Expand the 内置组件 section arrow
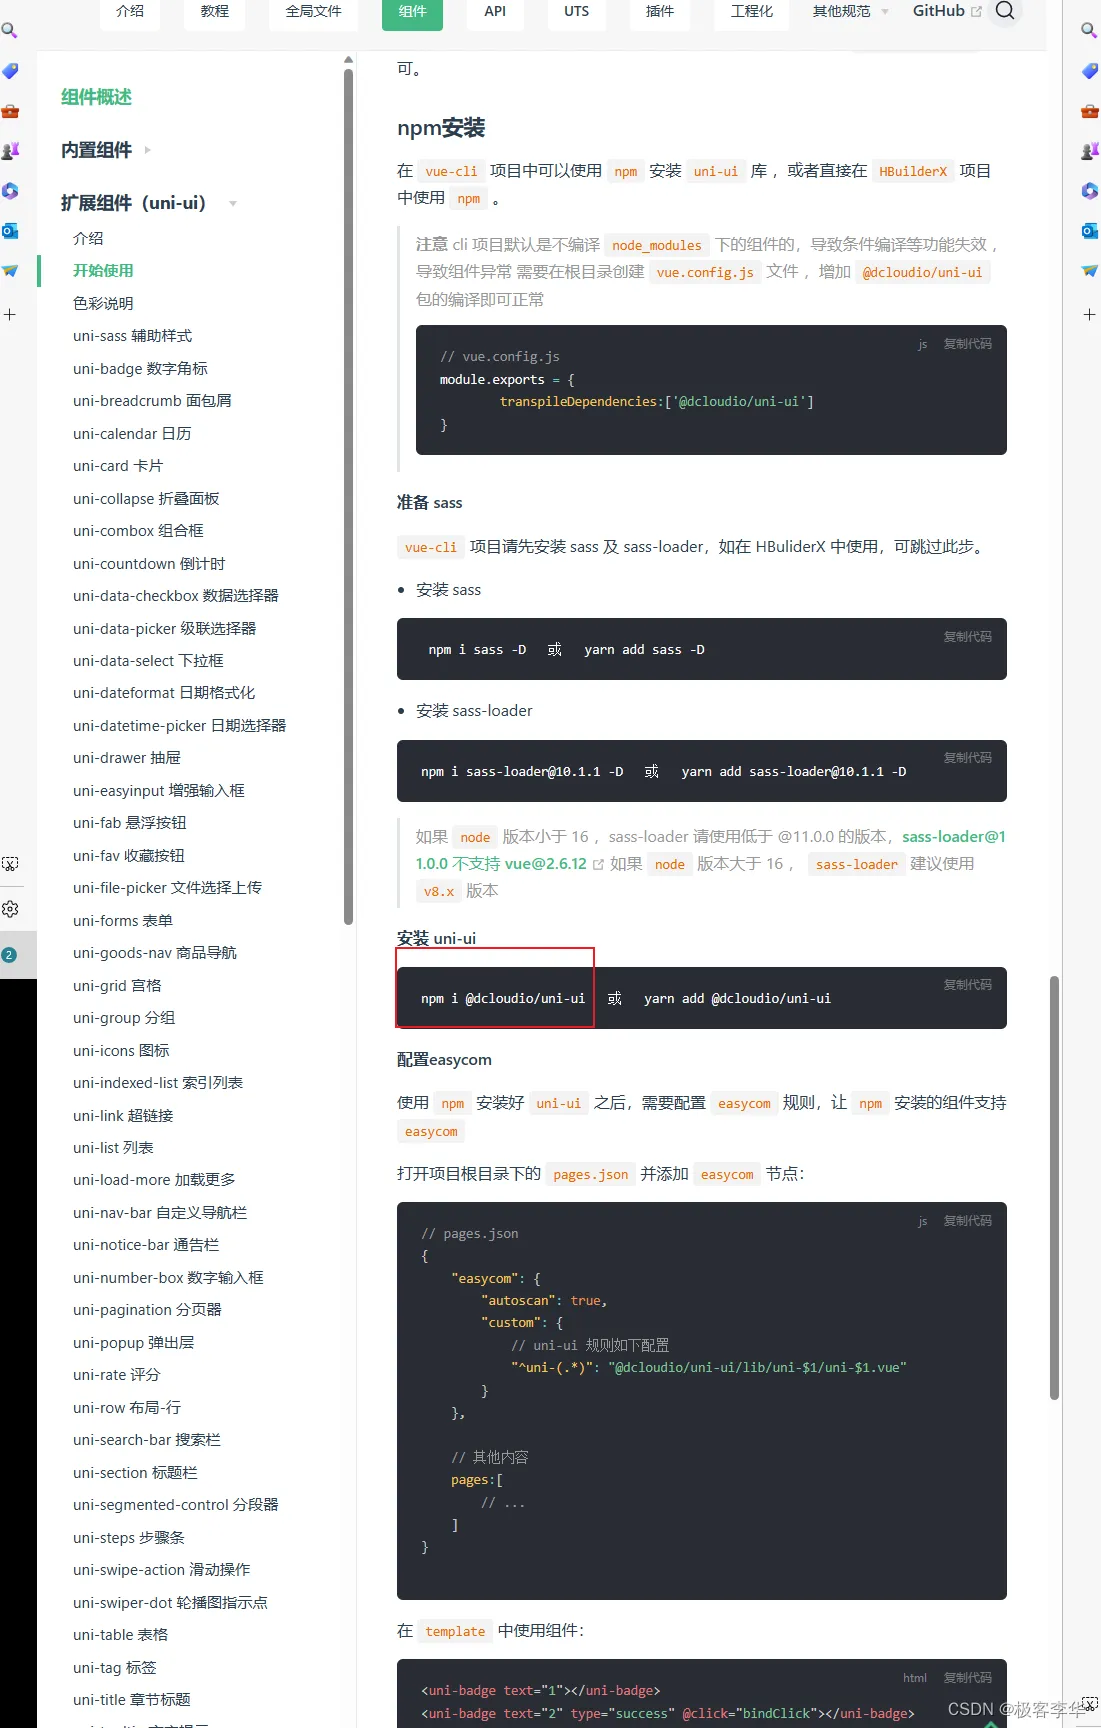Screen dimensions: 1101x1728 (x=147, y=150)
